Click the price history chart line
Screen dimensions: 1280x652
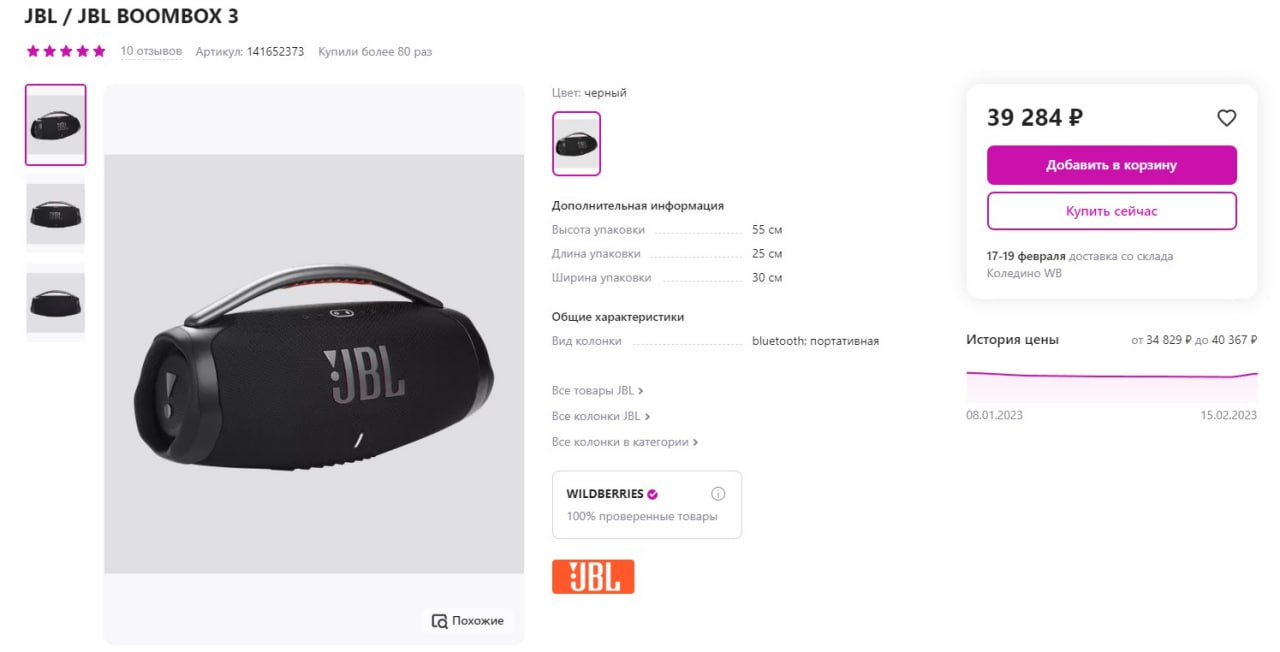(1111, 376)
